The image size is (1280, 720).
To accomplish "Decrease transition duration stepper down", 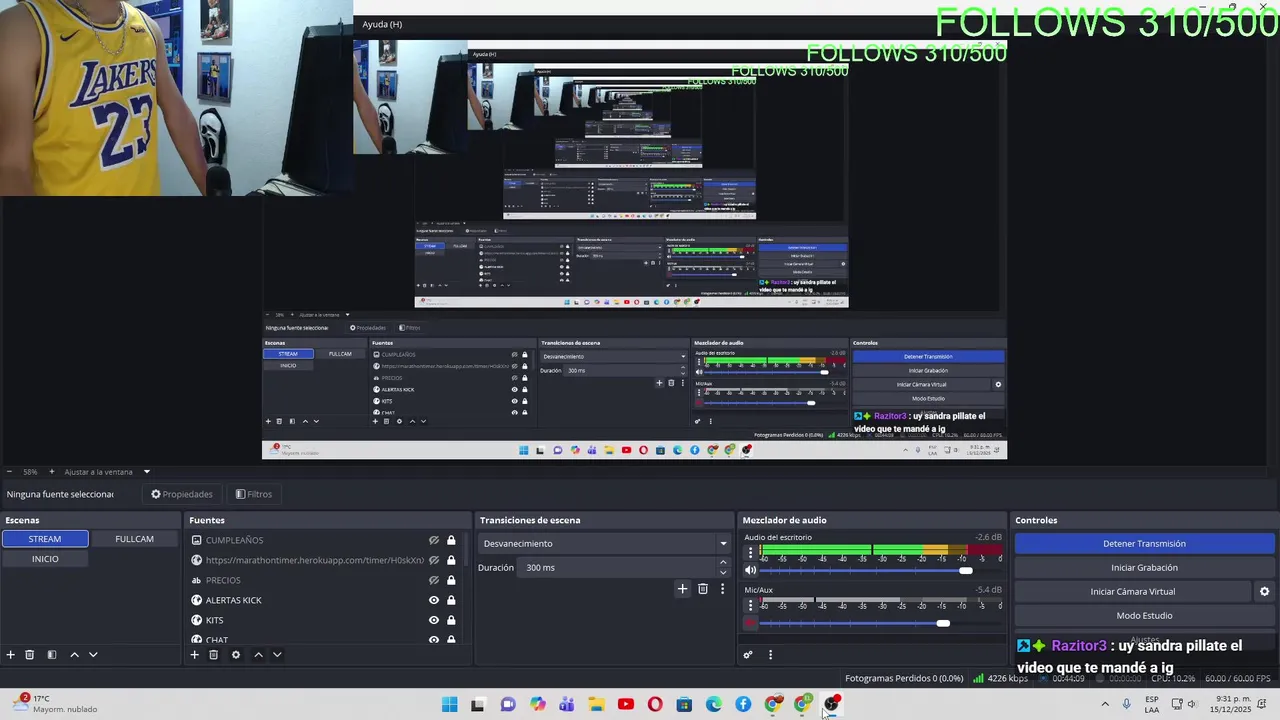I will click(723, 572).
